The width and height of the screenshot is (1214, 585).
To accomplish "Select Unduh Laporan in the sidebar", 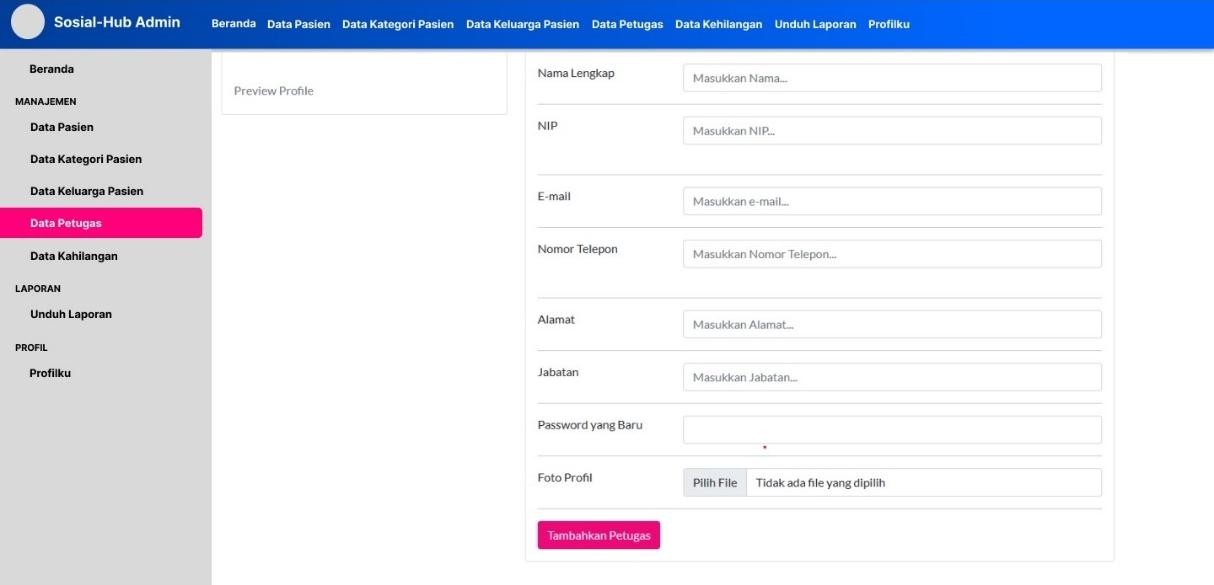I will click(71, 314).
